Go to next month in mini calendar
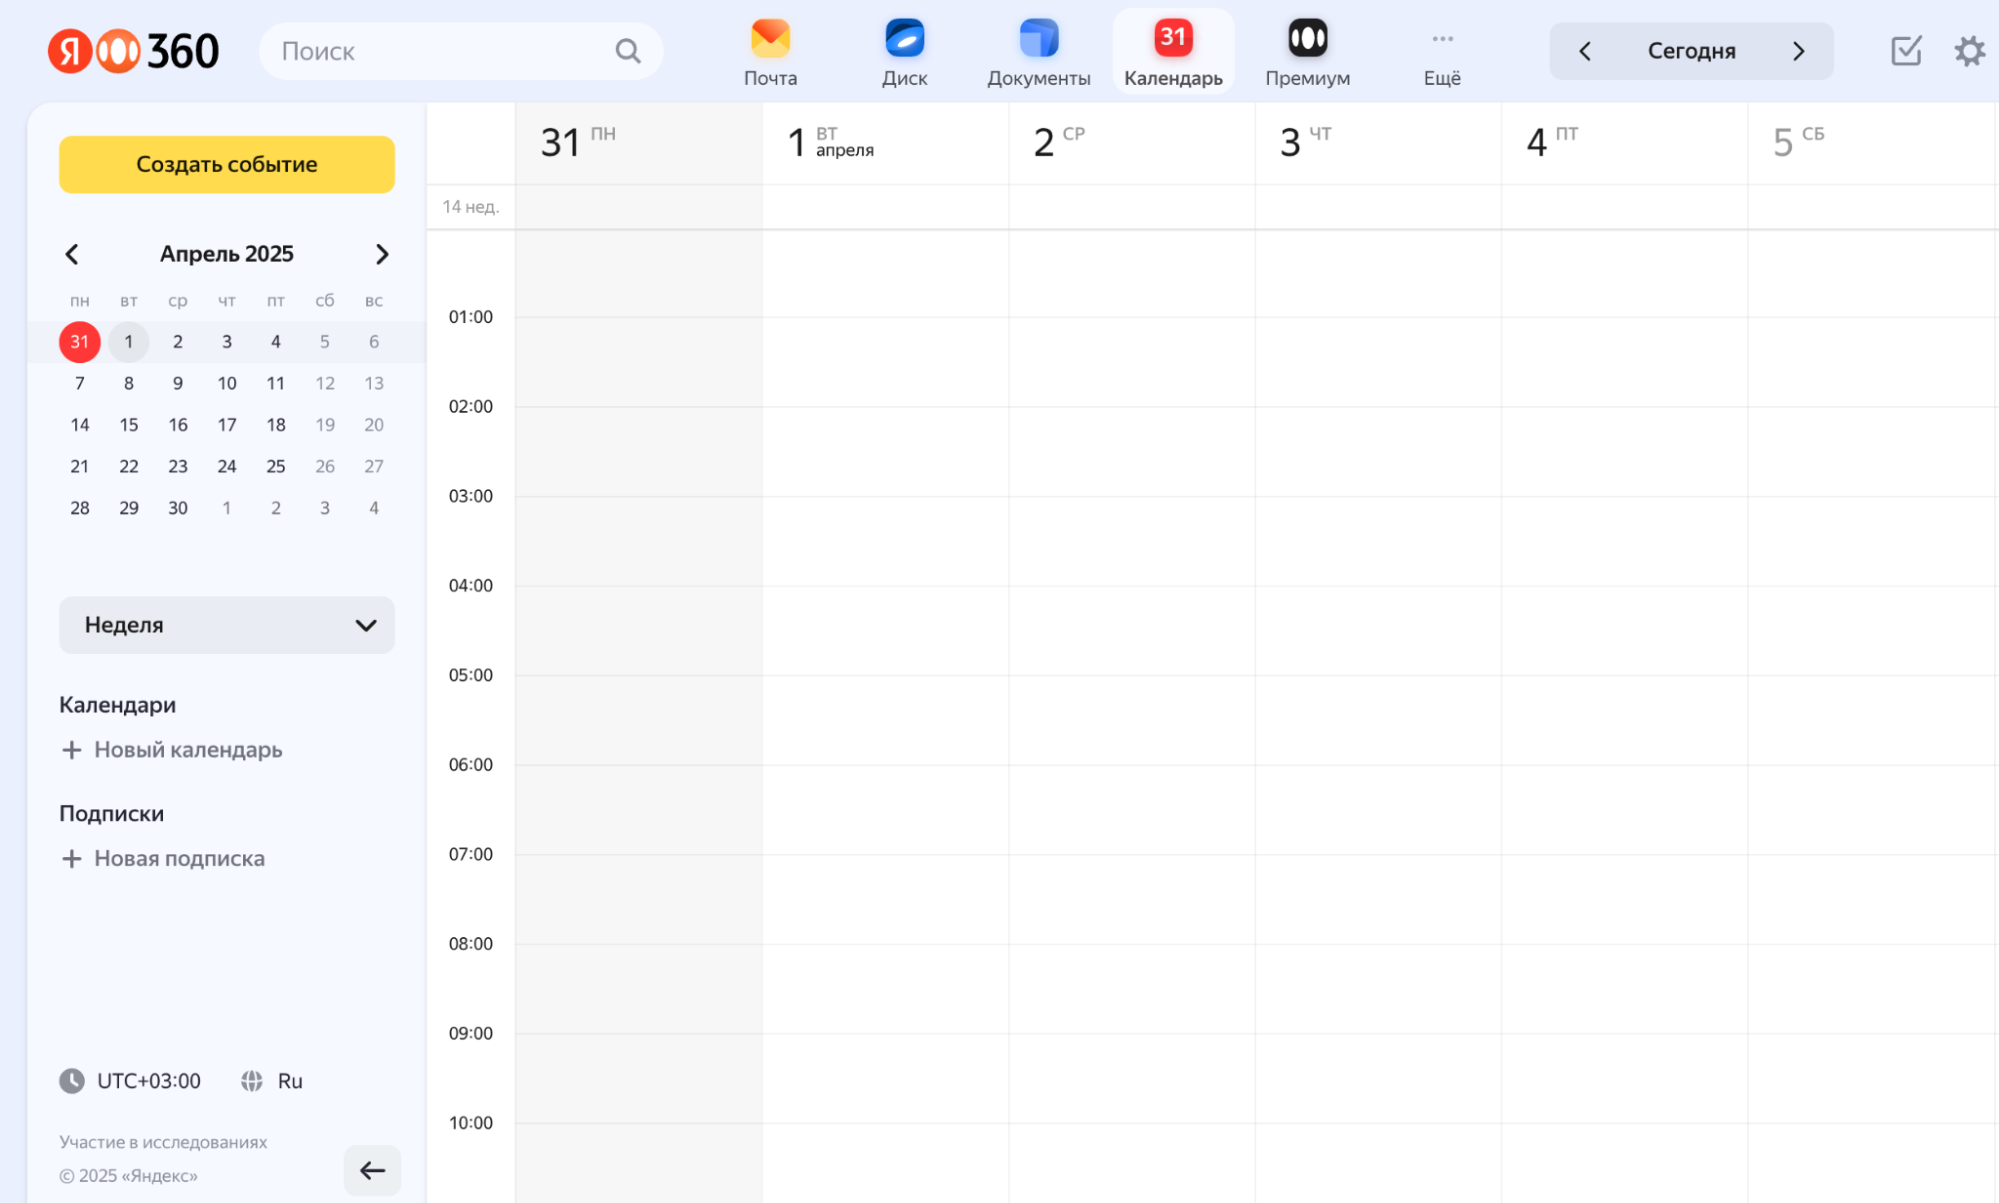 381,254
